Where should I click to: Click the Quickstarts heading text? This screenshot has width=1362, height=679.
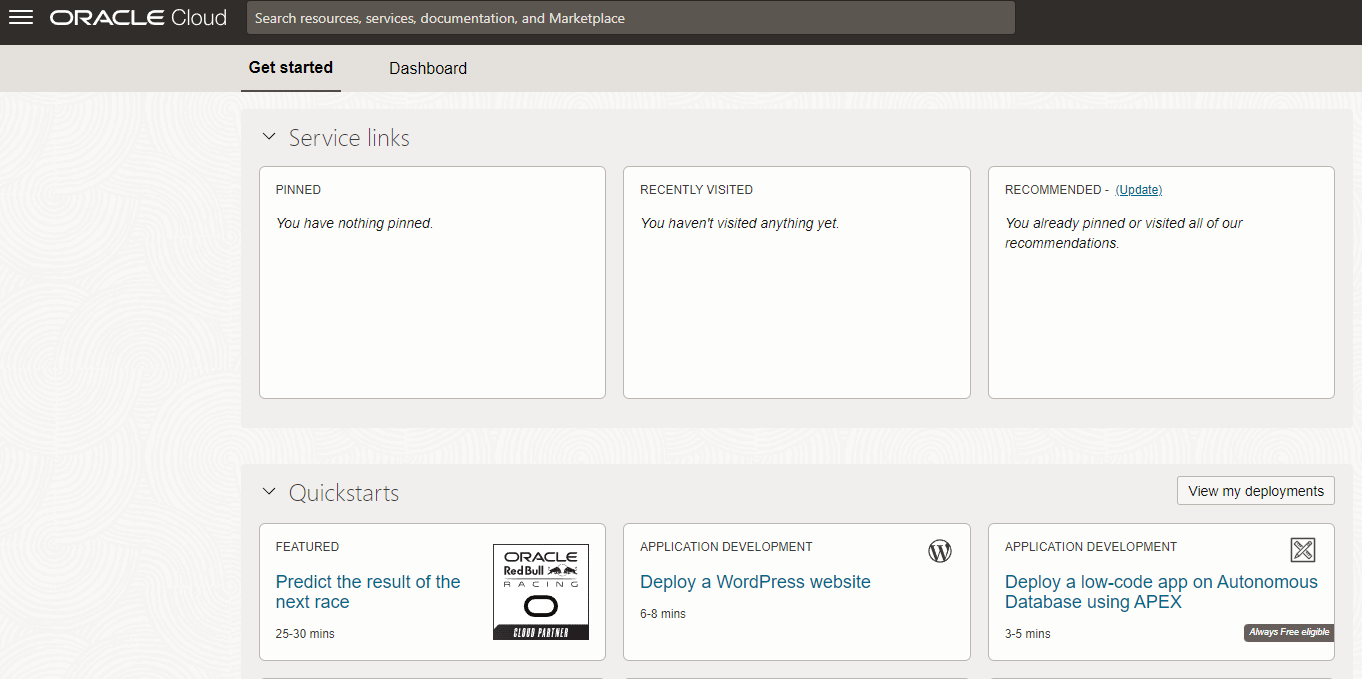(344, 493)
